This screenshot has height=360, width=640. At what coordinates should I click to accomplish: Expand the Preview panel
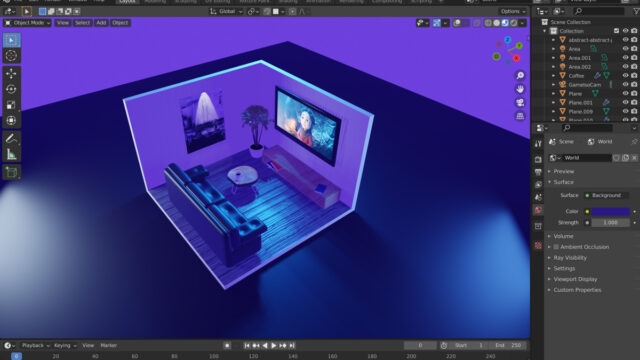[563, 171]
